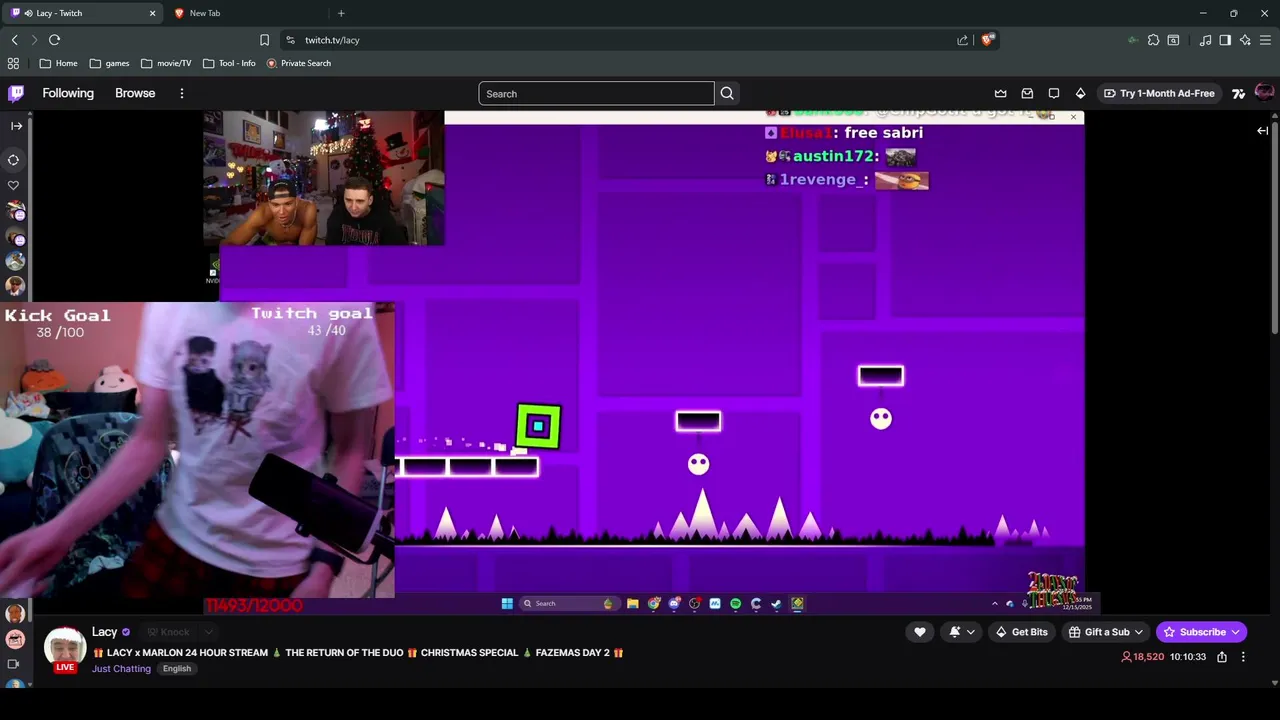Click the 18,520 viewer count

pyautogui.click(x=1142, y=657)
